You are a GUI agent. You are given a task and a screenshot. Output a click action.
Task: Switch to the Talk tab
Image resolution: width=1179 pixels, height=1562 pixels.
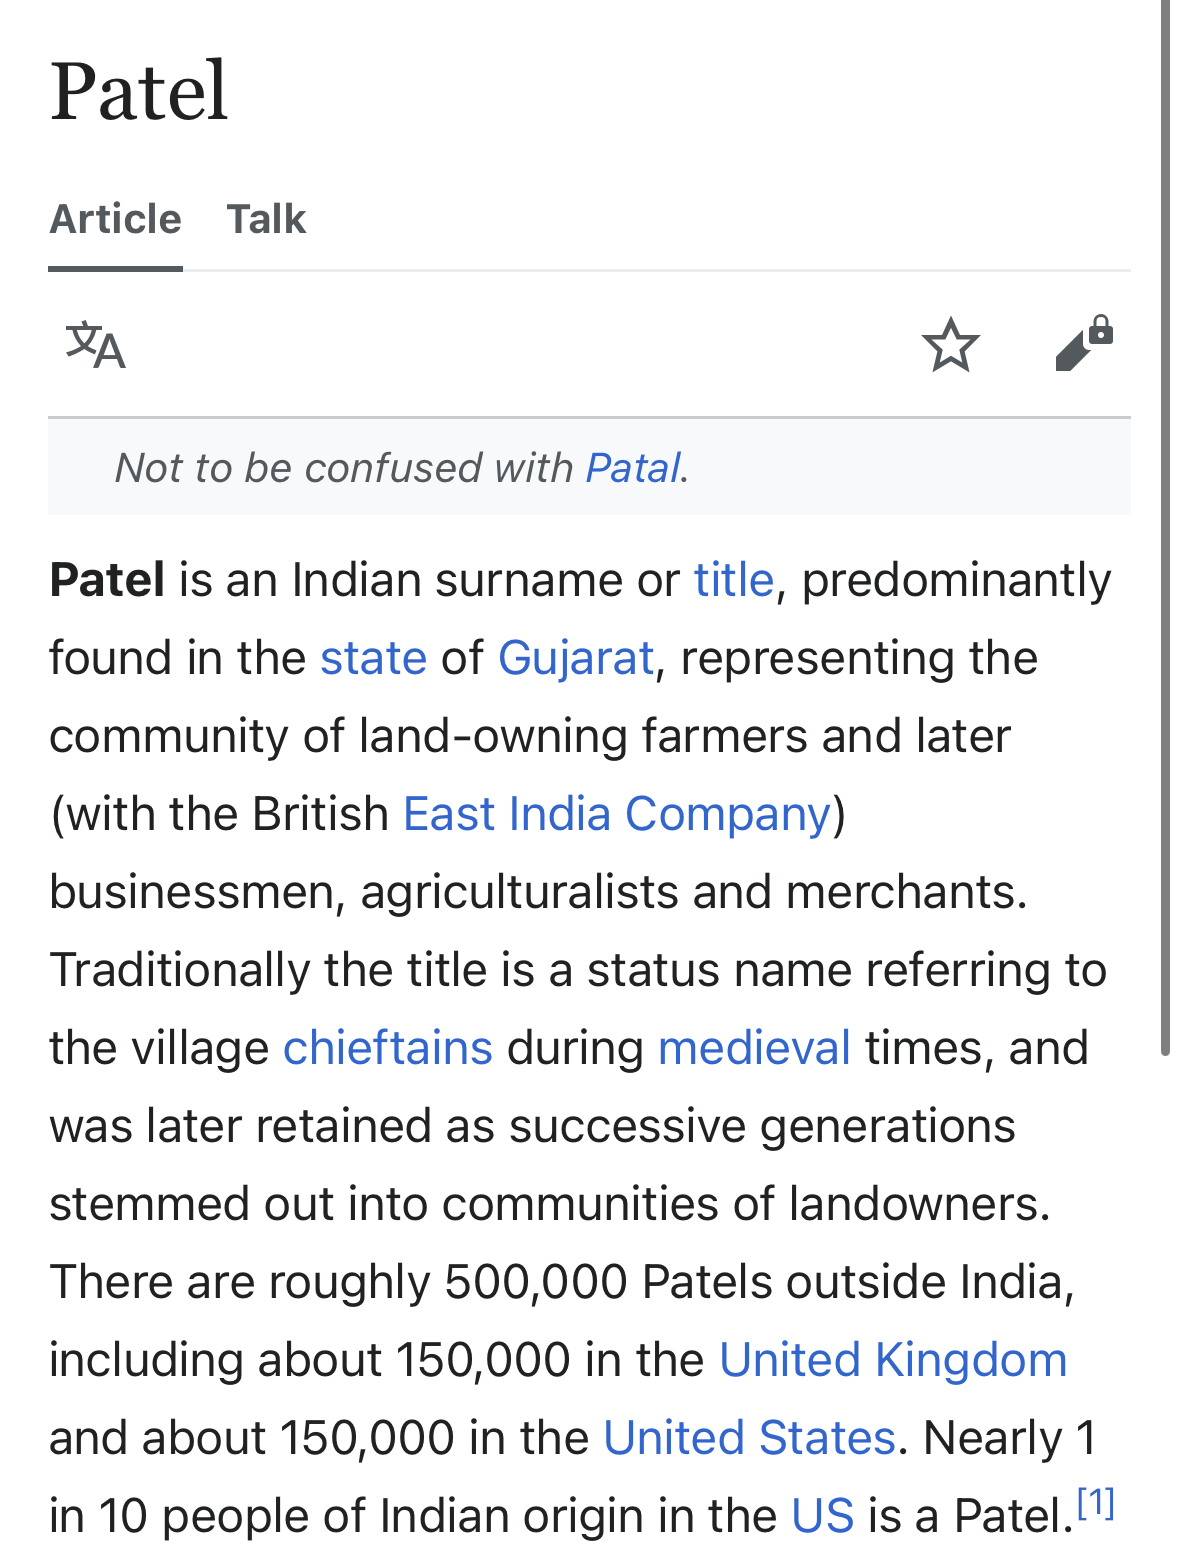pos(266,219)
